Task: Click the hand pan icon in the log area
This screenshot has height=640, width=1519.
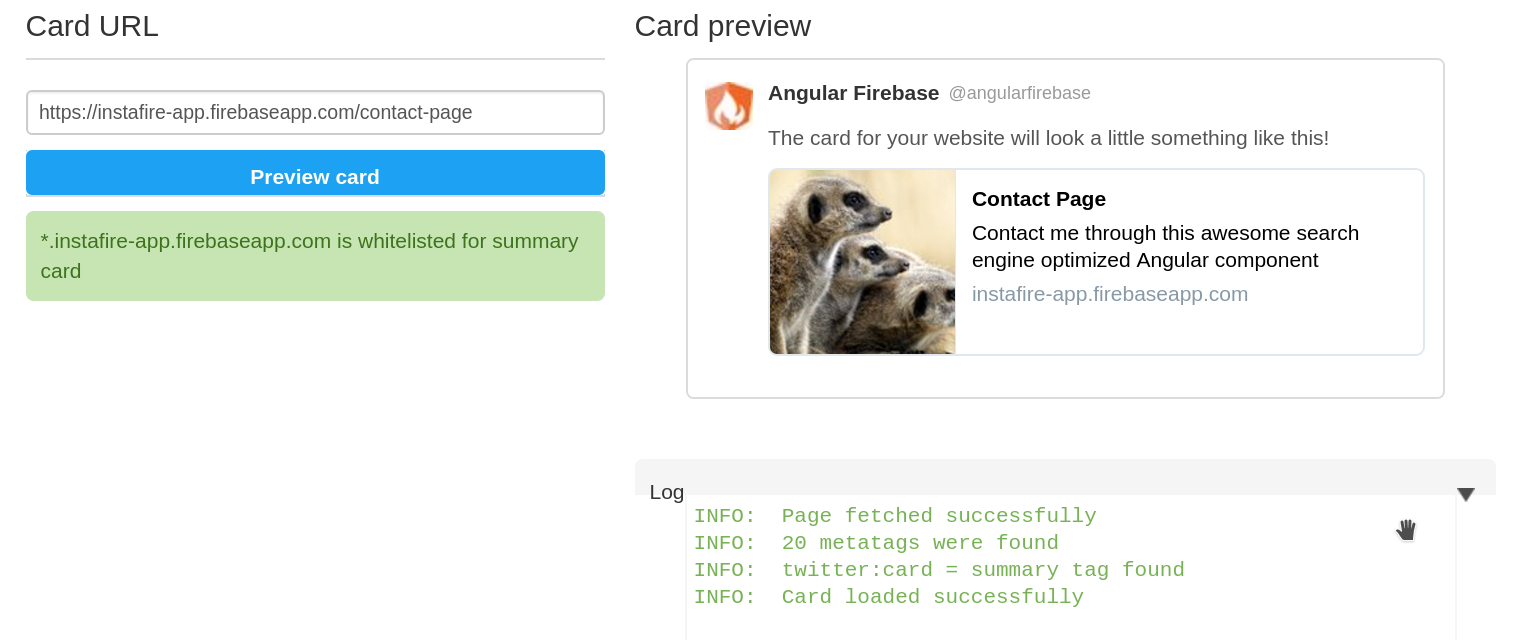Action: click(1406, 529)
